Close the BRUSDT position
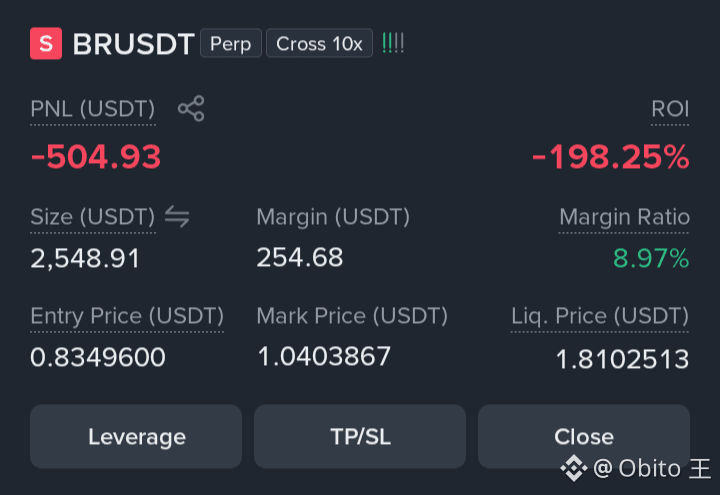 point(584,436)
